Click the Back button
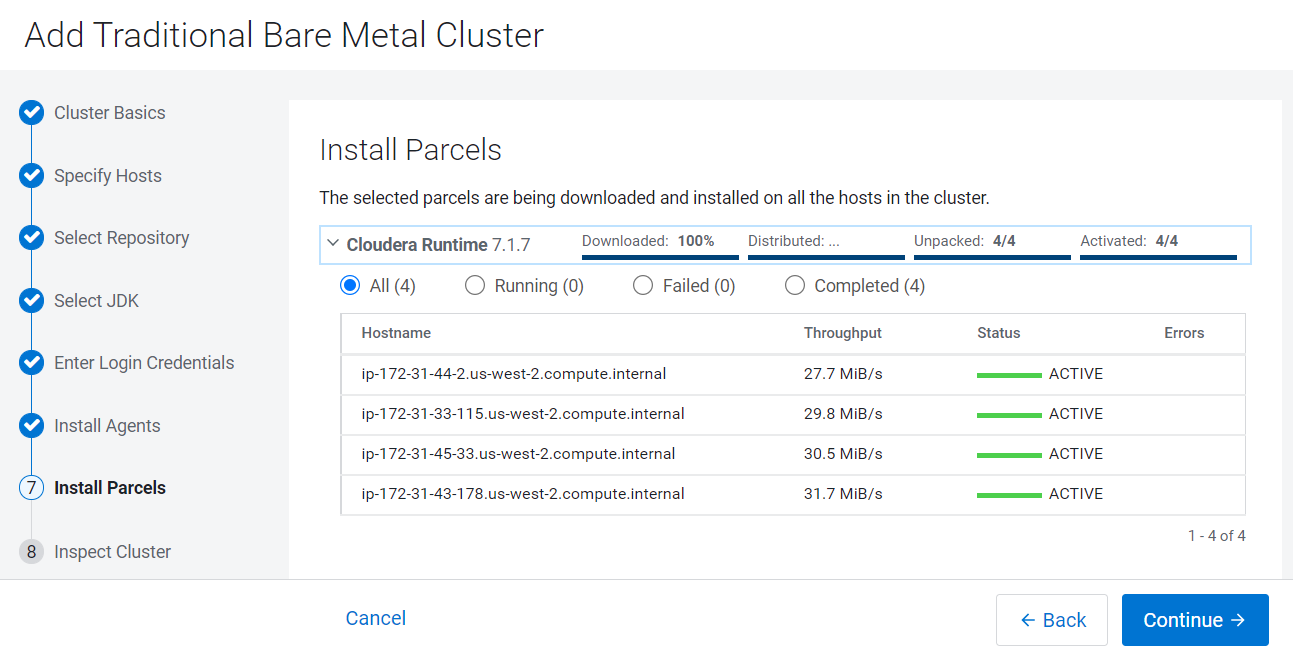This screenshot has height=661, width=1293. pyautogui.click(x=1052, y=620)
